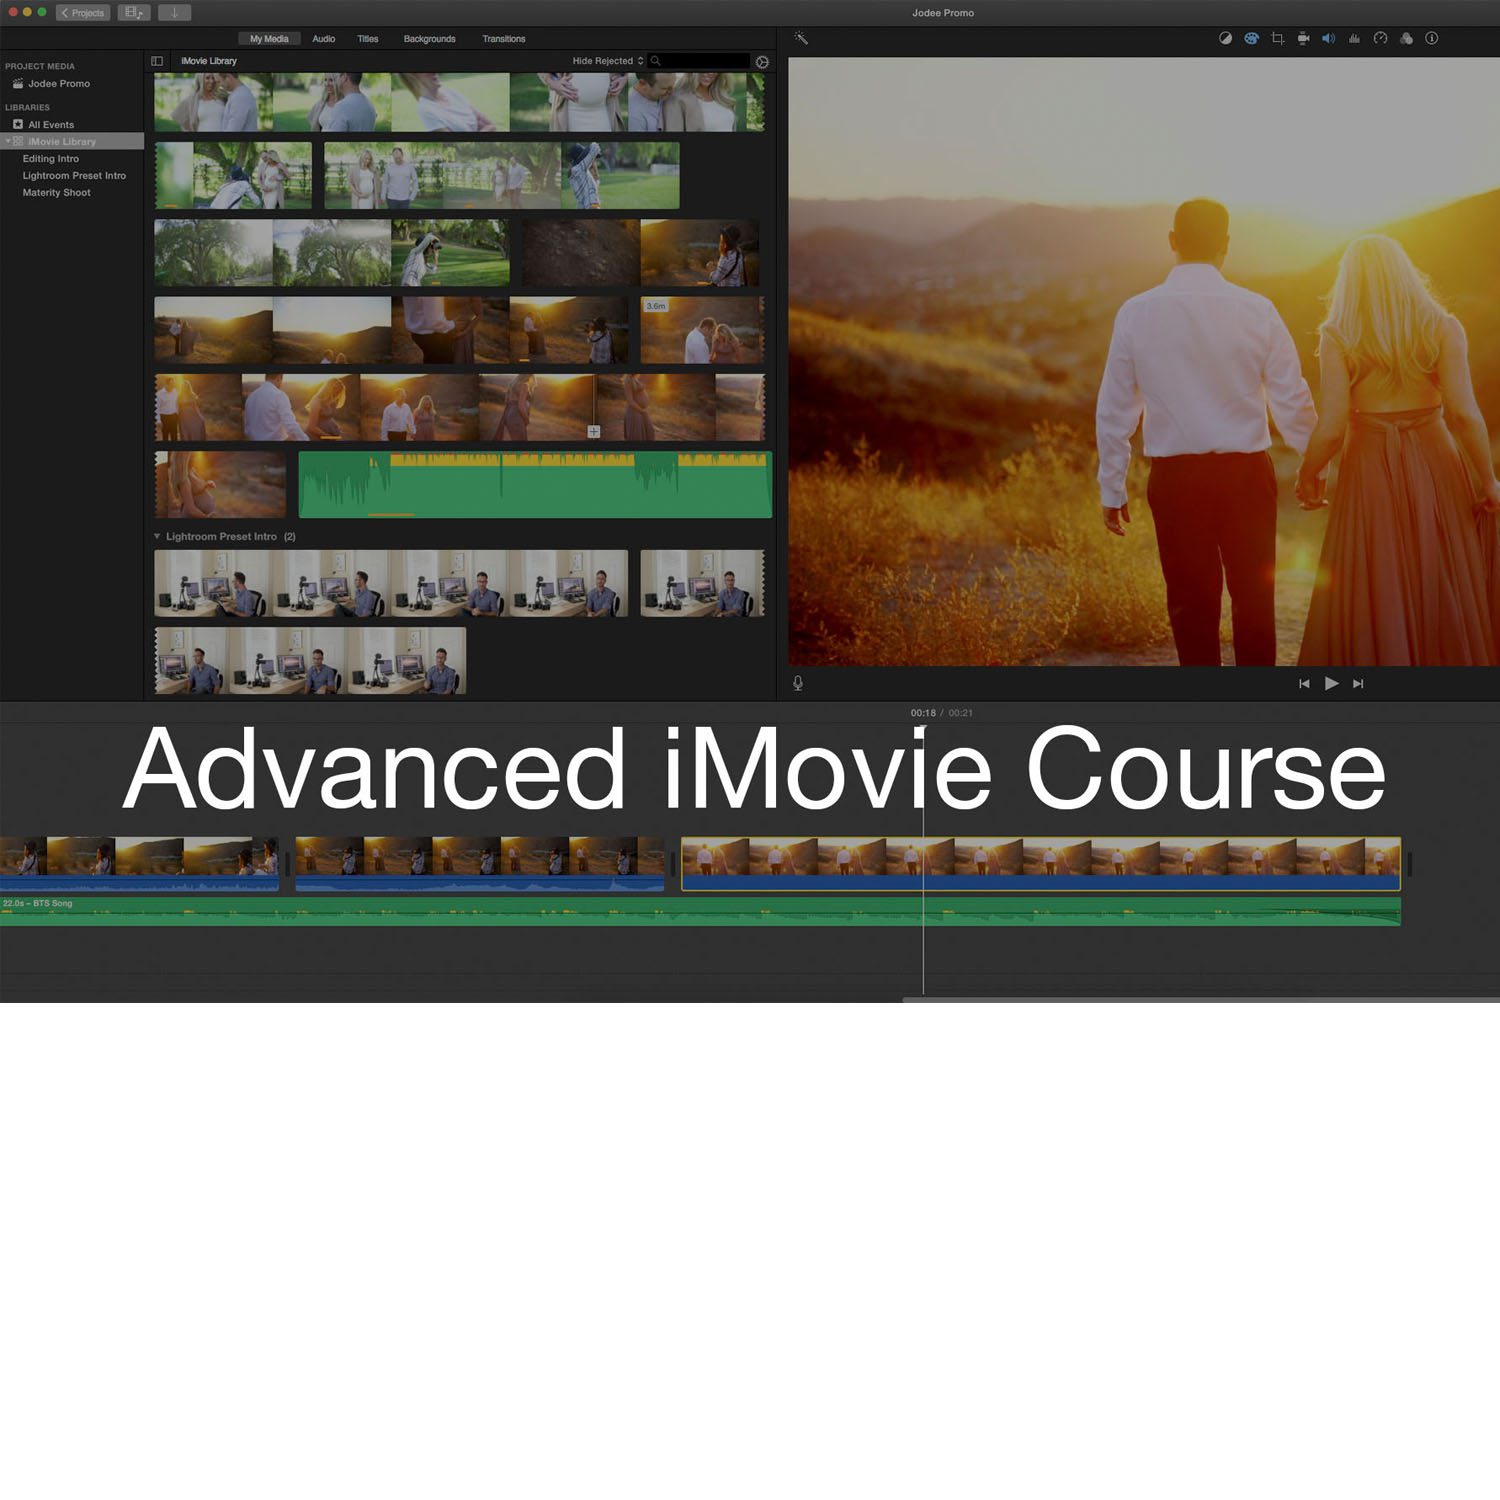Click the iMovie Library browser title
The width and height of the screenshot is (1500, 1500).
pos(209,61)
